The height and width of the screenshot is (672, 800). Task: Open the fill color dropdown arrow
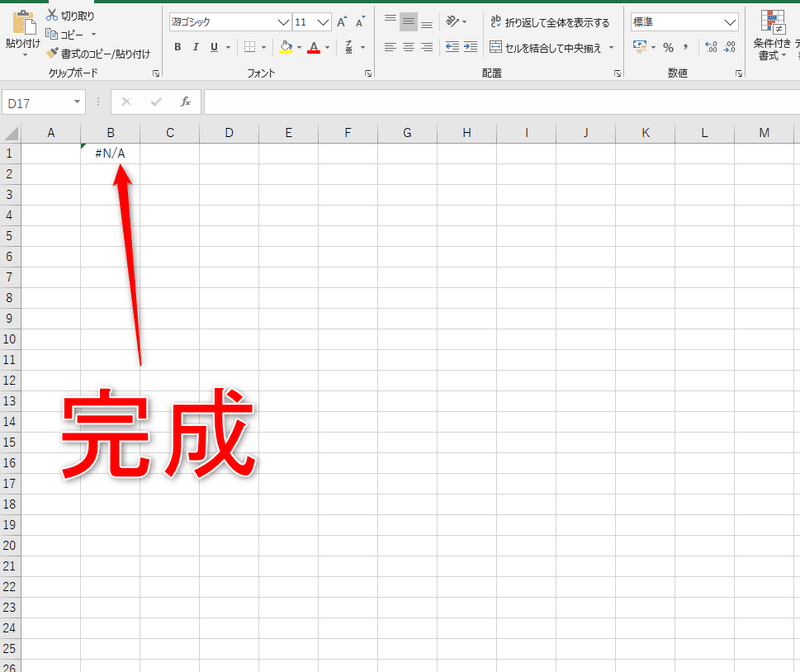pyautogui.click(x=299, y=47)
